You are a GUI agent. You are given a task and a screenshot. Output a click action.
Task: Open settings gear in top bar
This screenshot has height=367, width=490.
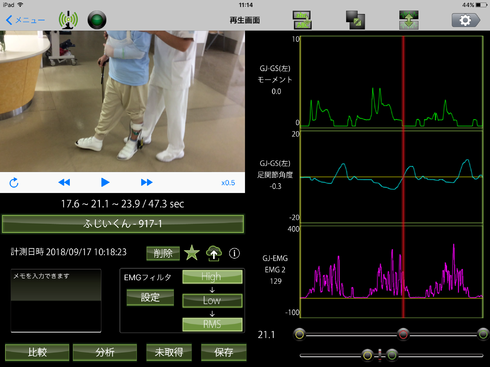(x=466, y=20)
